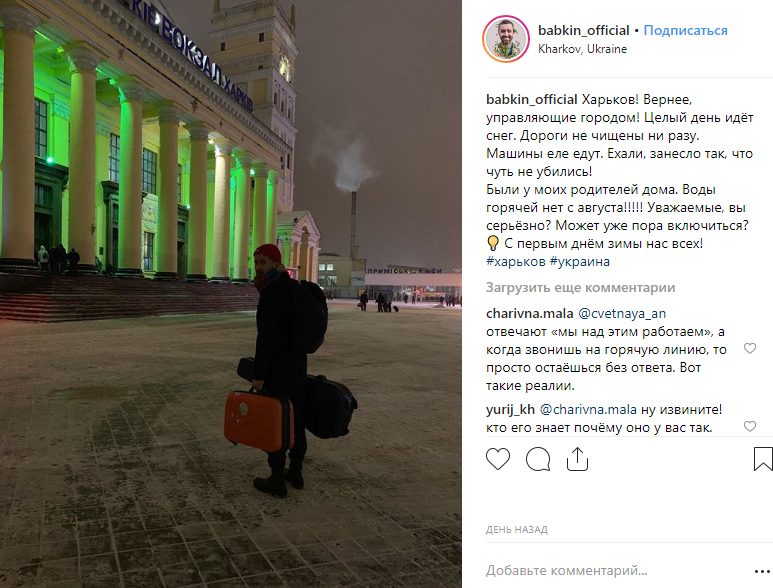Follow via Подписаться link
This screenshot has height=588, width=773.
(685, 30)
